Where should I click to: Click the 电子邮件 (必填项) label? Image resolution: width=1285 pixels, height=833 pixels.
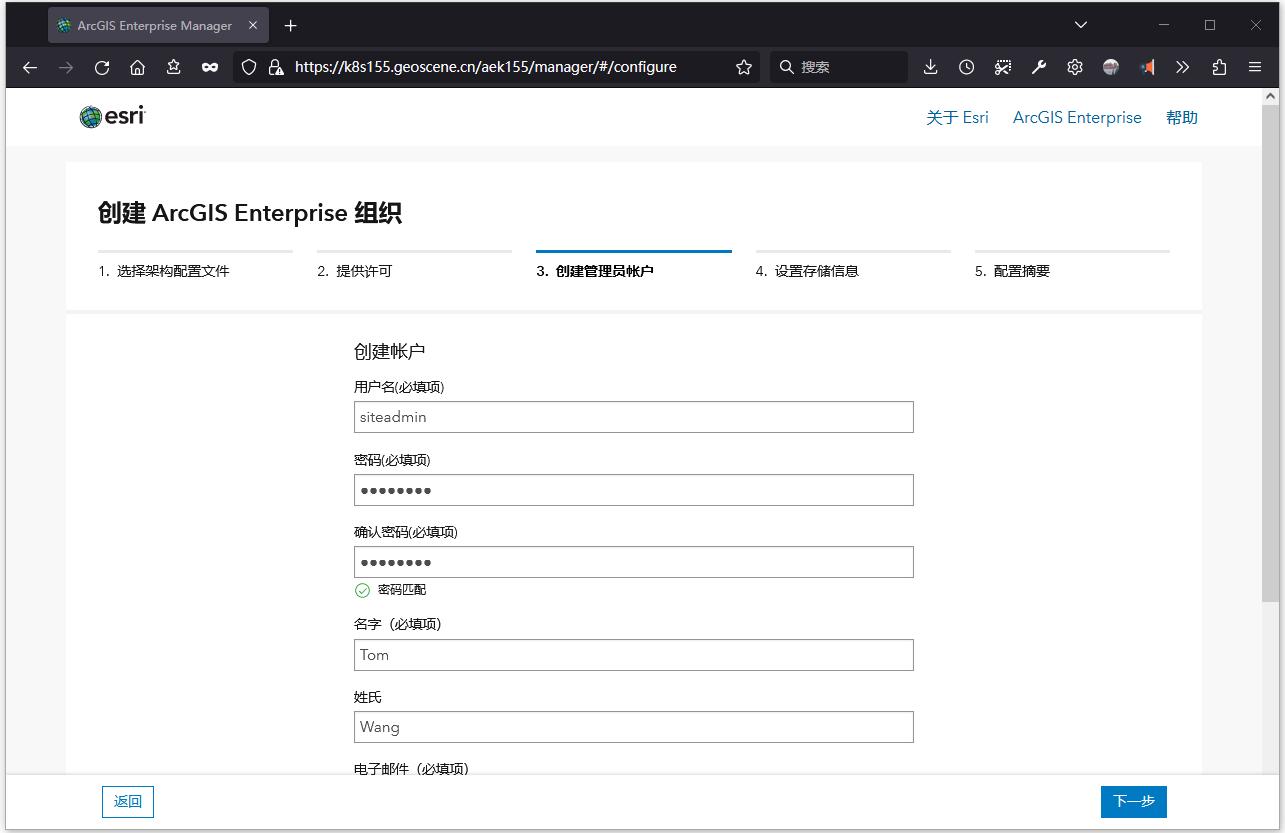[411, 768]
